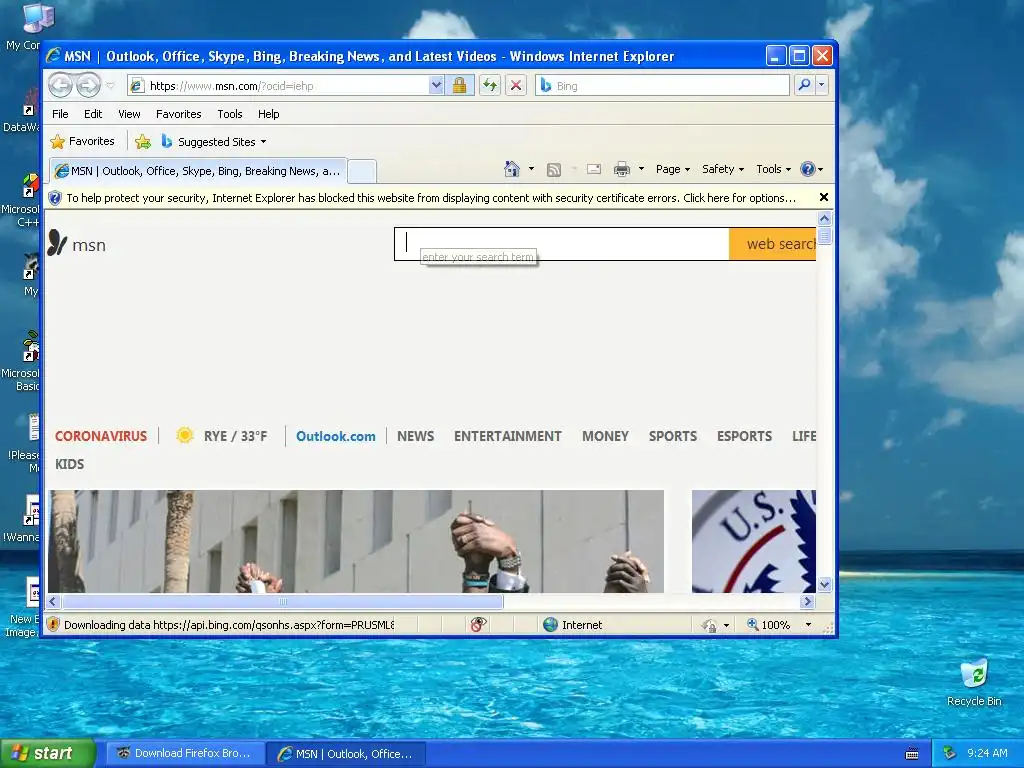Click the Forward navigation arrow
The image size is (1024, 768).
[88, 85]
